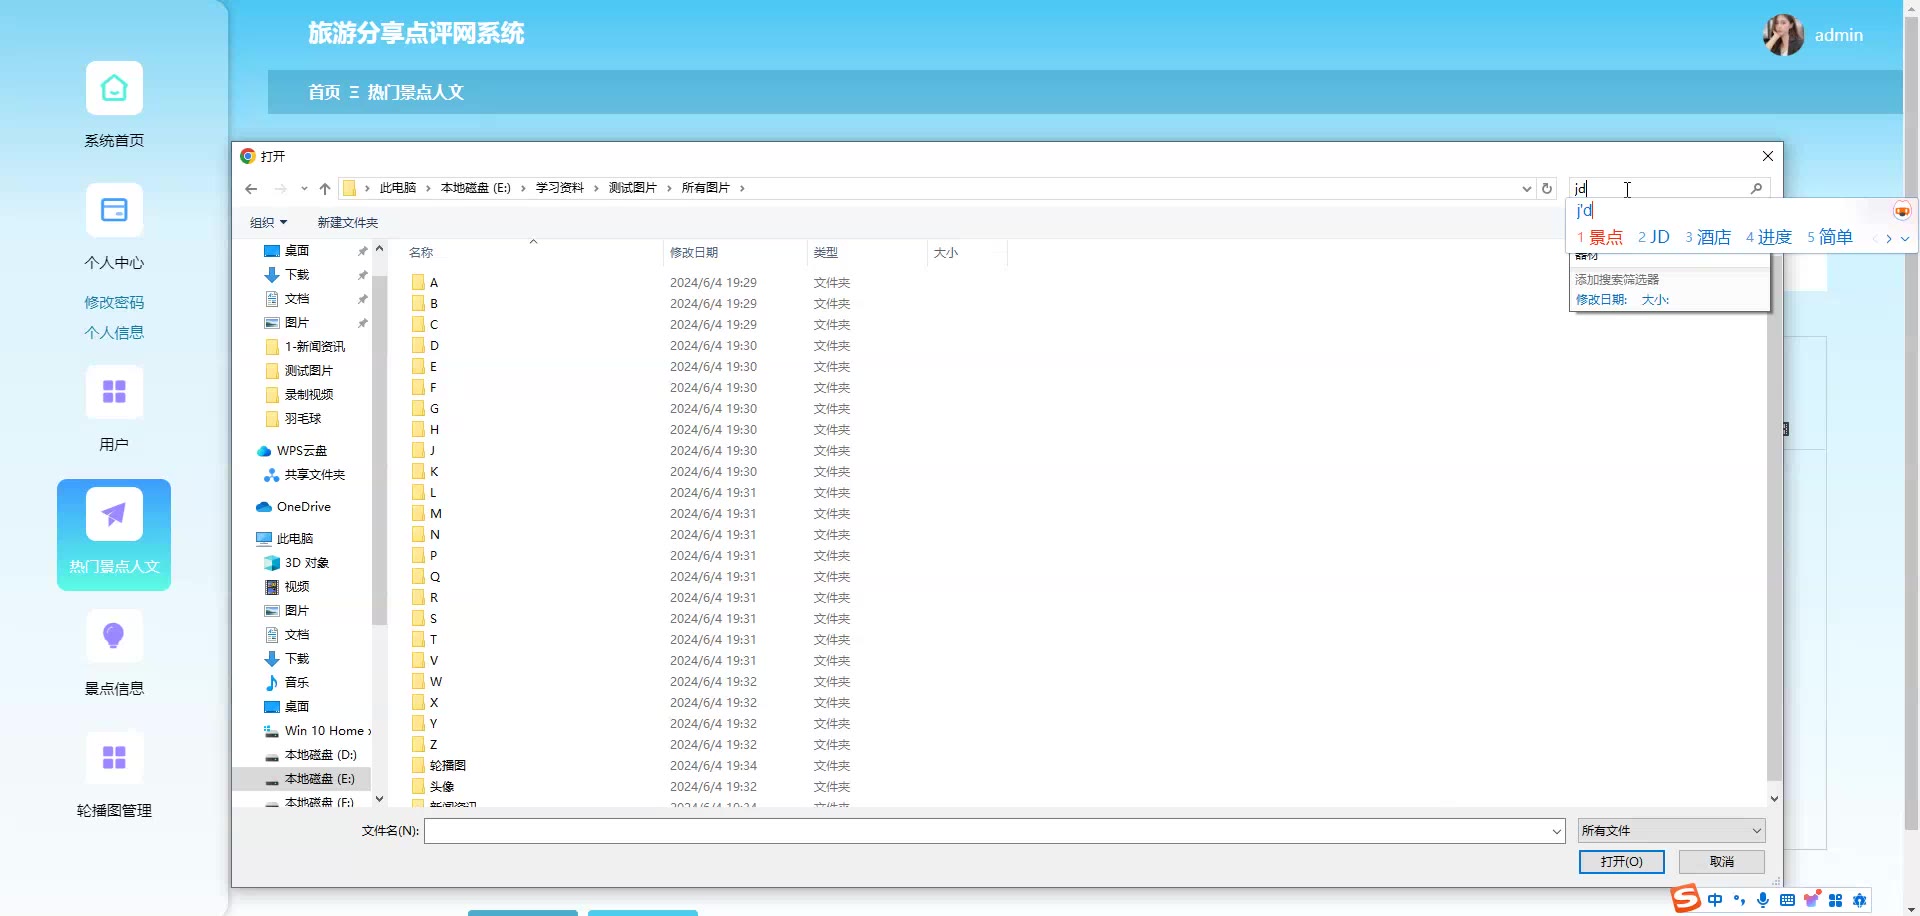
Task: Add 大小 search filter
Action: pos(1655,300)
